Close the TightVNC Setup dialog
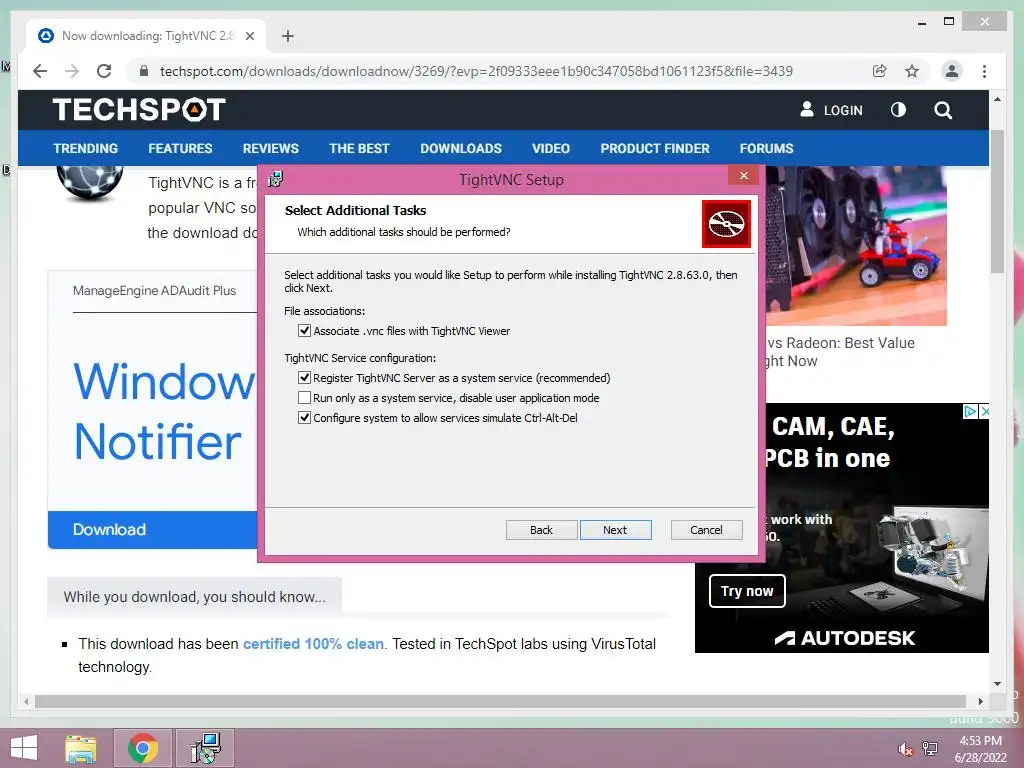This screenshot has height=768, width=1024. tap(743, 176)
